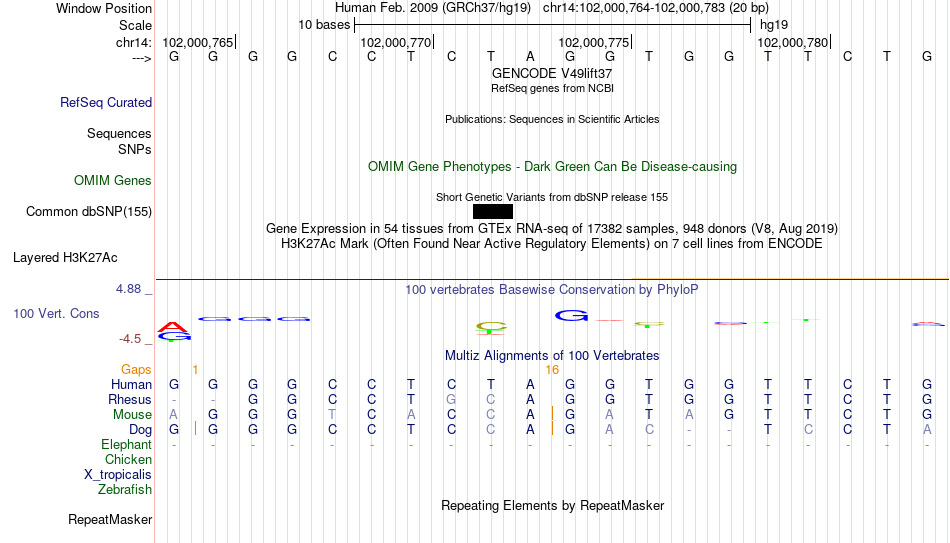Click the large blue G conservation logo
This screenshot has width=950, height=543.
click(571, 315)
